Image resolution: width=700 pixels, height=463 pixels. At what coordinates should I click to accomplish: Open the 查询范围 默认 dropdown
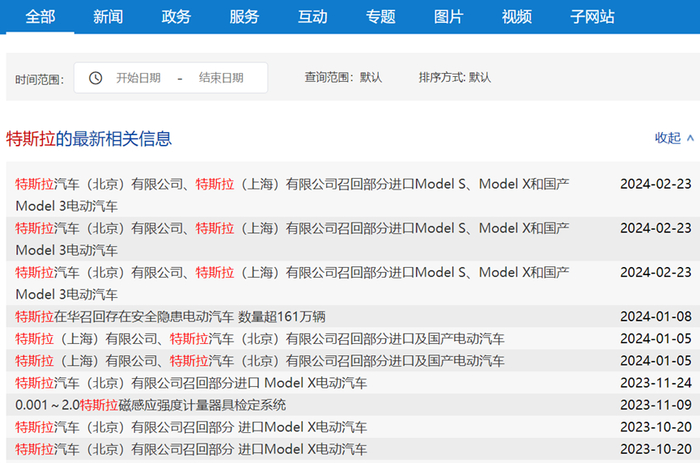pyautogui.click(x=343, y=78)
